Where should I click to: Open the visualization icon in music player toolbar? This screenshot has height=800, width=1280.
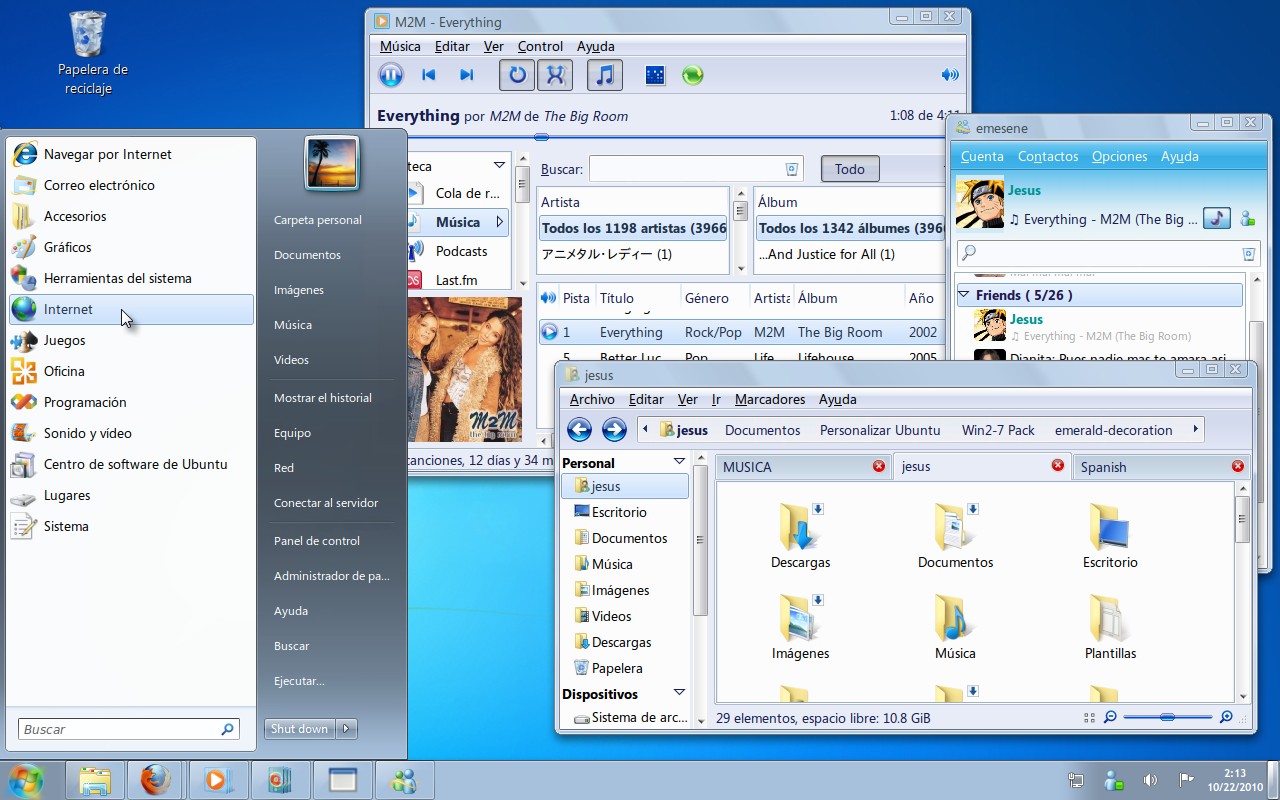pos(655,75)
